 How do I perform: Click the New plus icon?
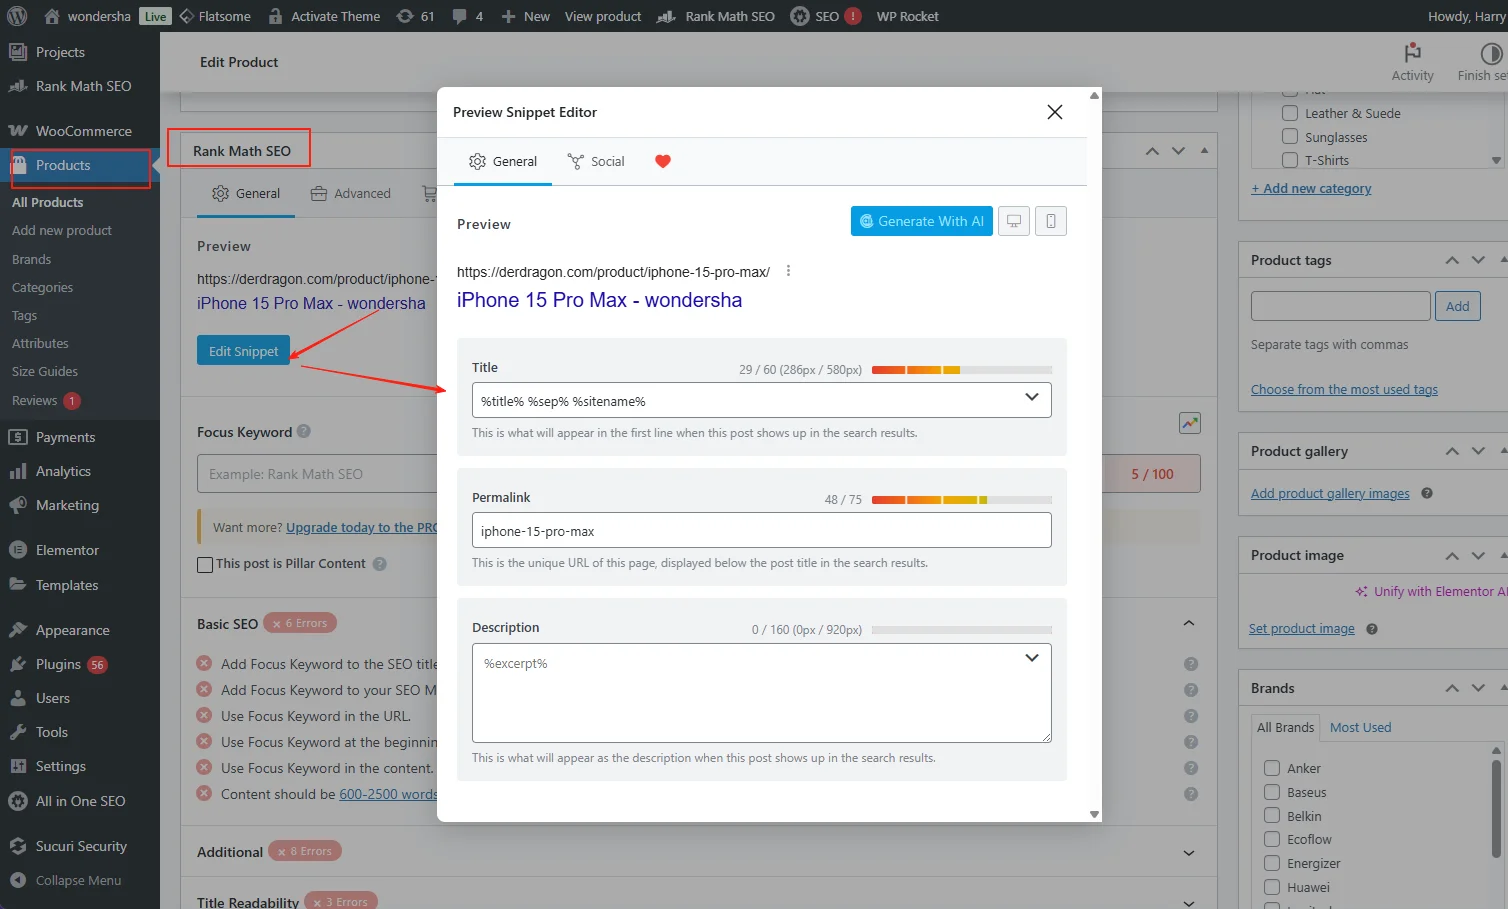click(x=508, y=16)
